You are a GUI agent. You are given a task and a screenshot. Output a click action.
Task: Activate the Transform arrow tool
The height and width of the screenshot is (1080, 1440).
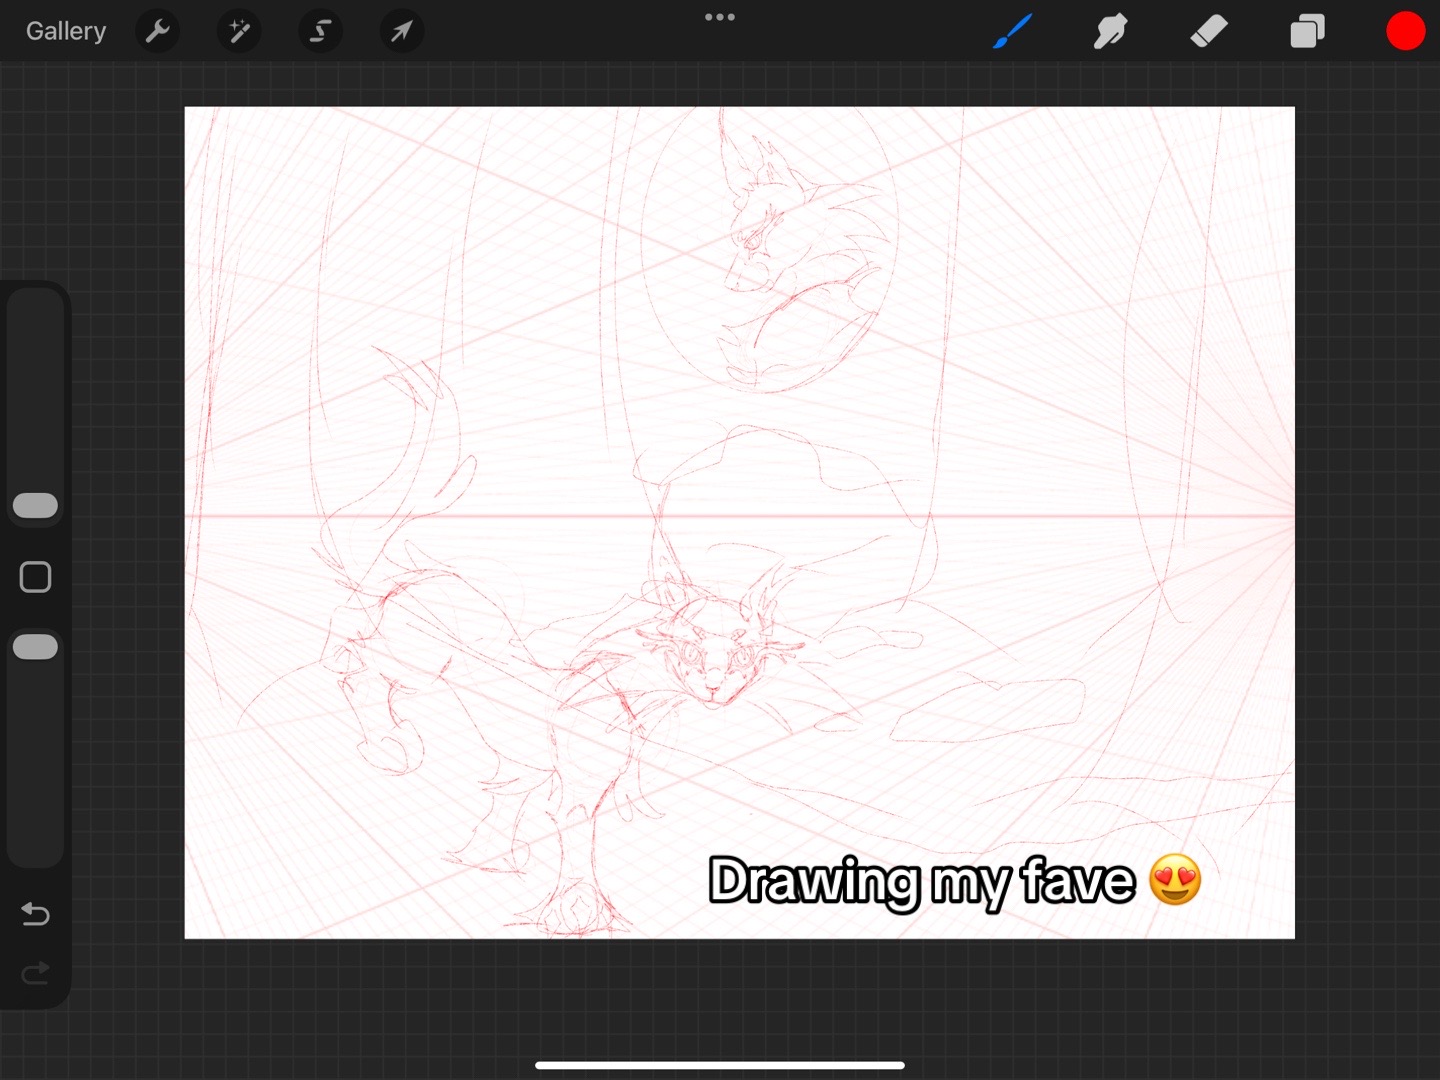click(402, 31)
